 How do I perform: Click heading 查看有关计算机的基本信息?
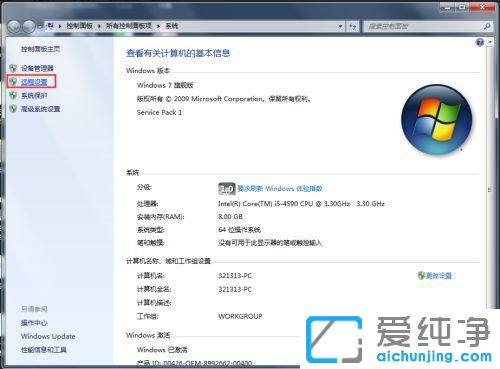[x=178, y=53]
